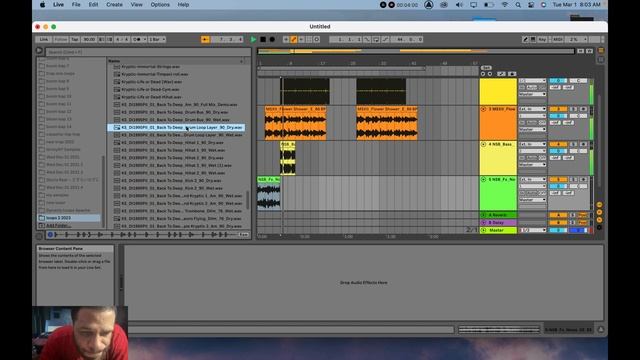640x360 pixels.
Task: Toggle track 3 orange activator button
Action: coord(558,109)
